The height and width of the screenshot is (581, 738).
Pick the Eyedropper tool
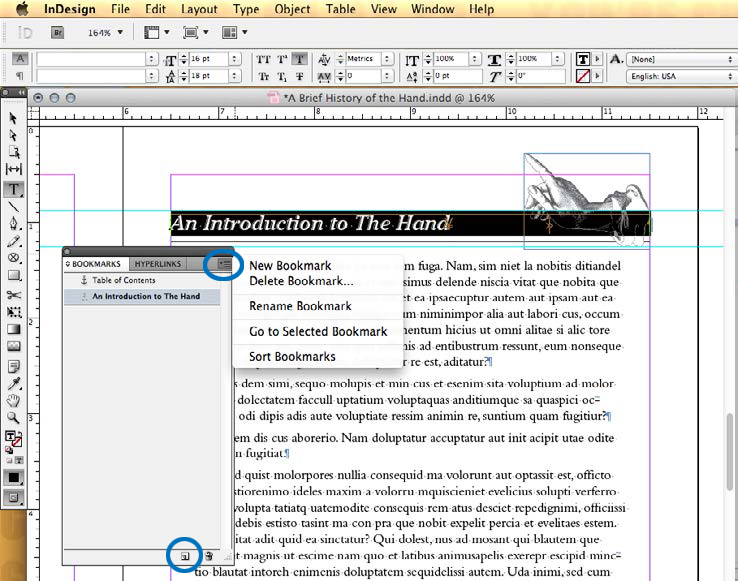14,383
